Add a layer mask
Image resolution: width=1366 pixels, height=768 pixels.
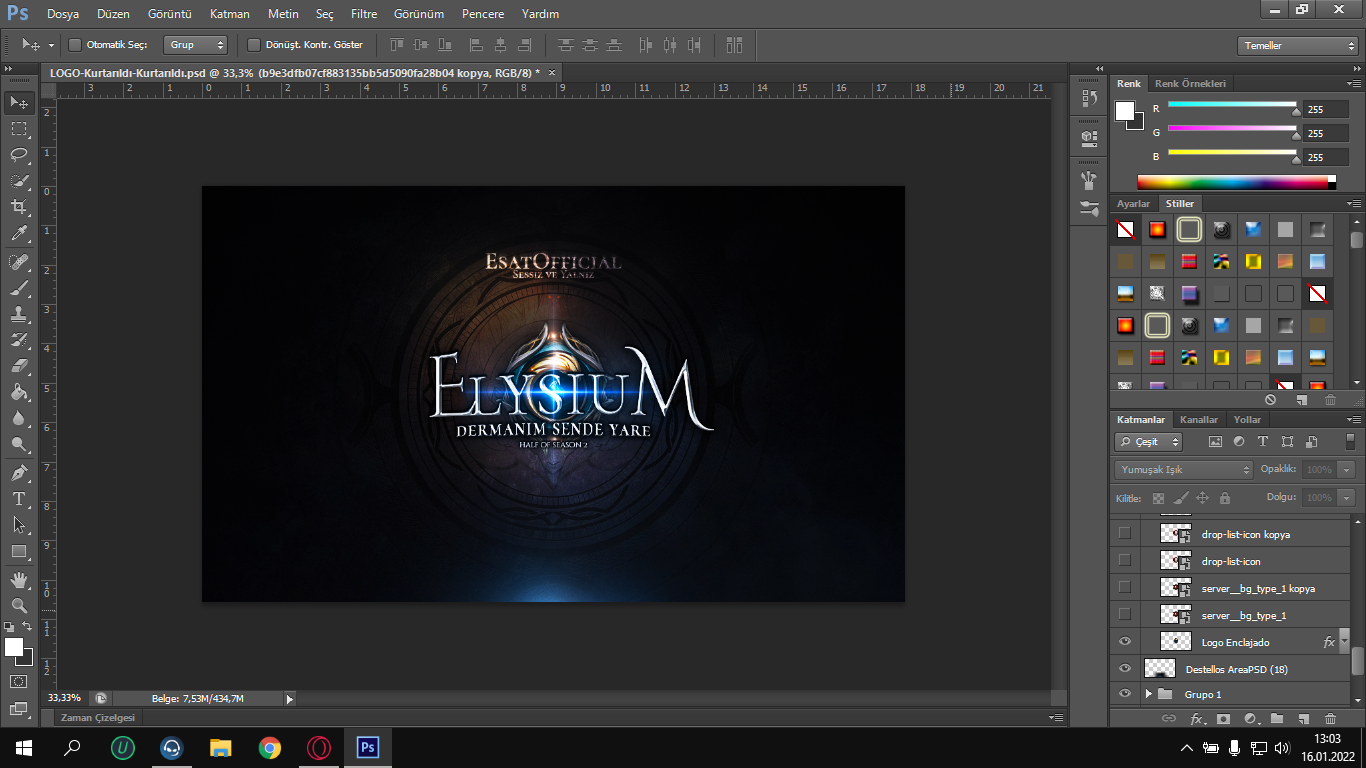coord(1223,718)
